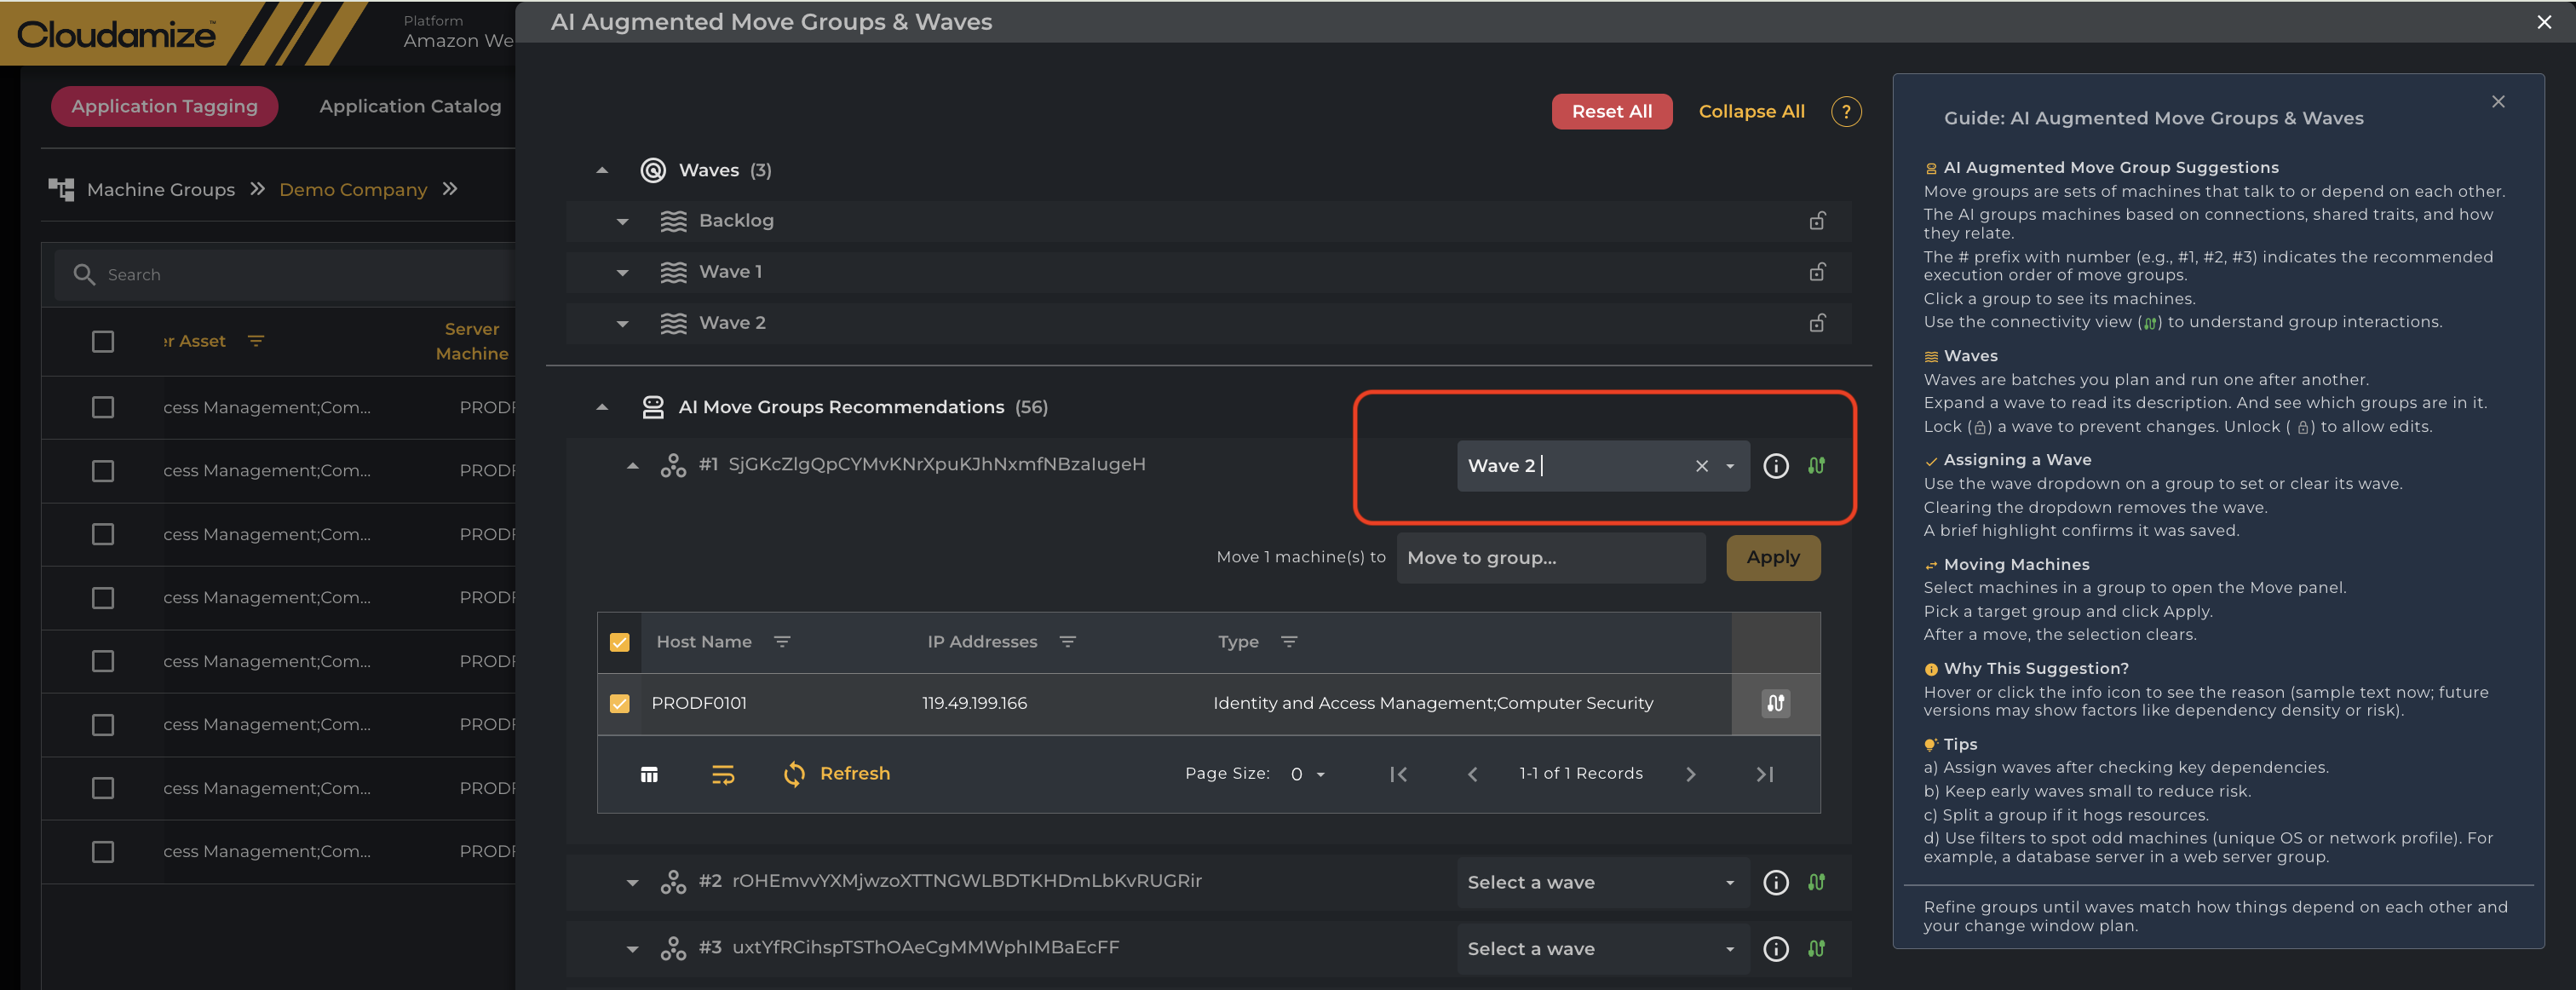Click the Wave 1 unlock padlock icon
2576x990 pixels.
[x=1817, y=272]
